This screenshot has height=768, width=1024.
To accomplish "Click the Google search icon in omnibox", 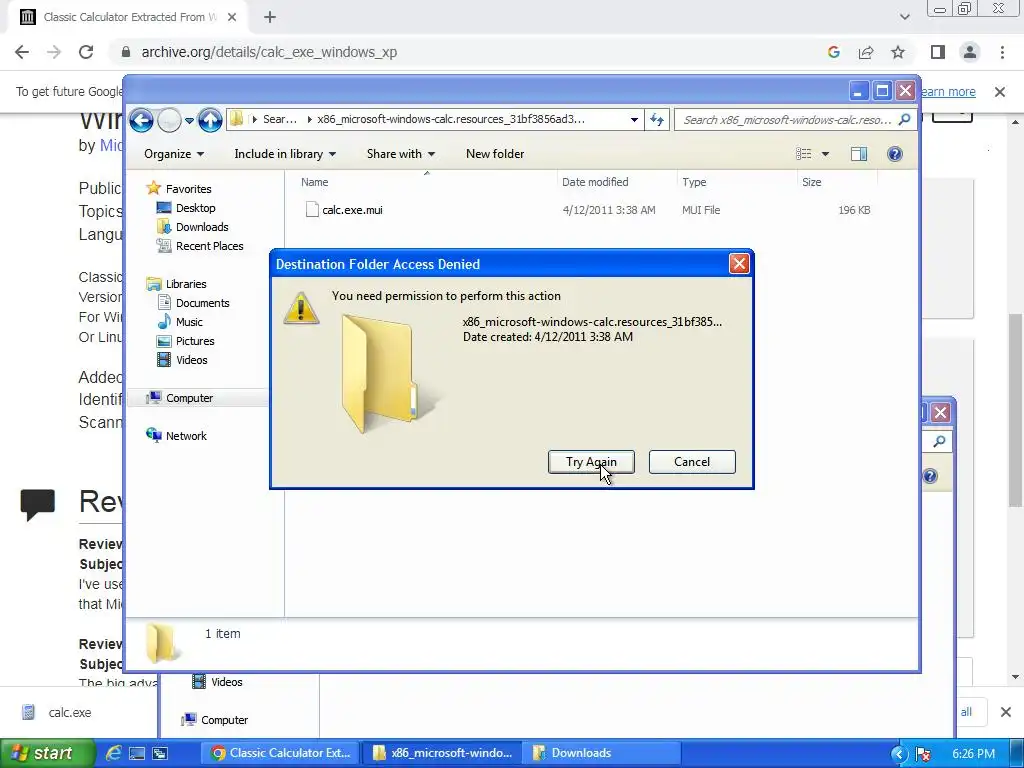I will point(833,52).
